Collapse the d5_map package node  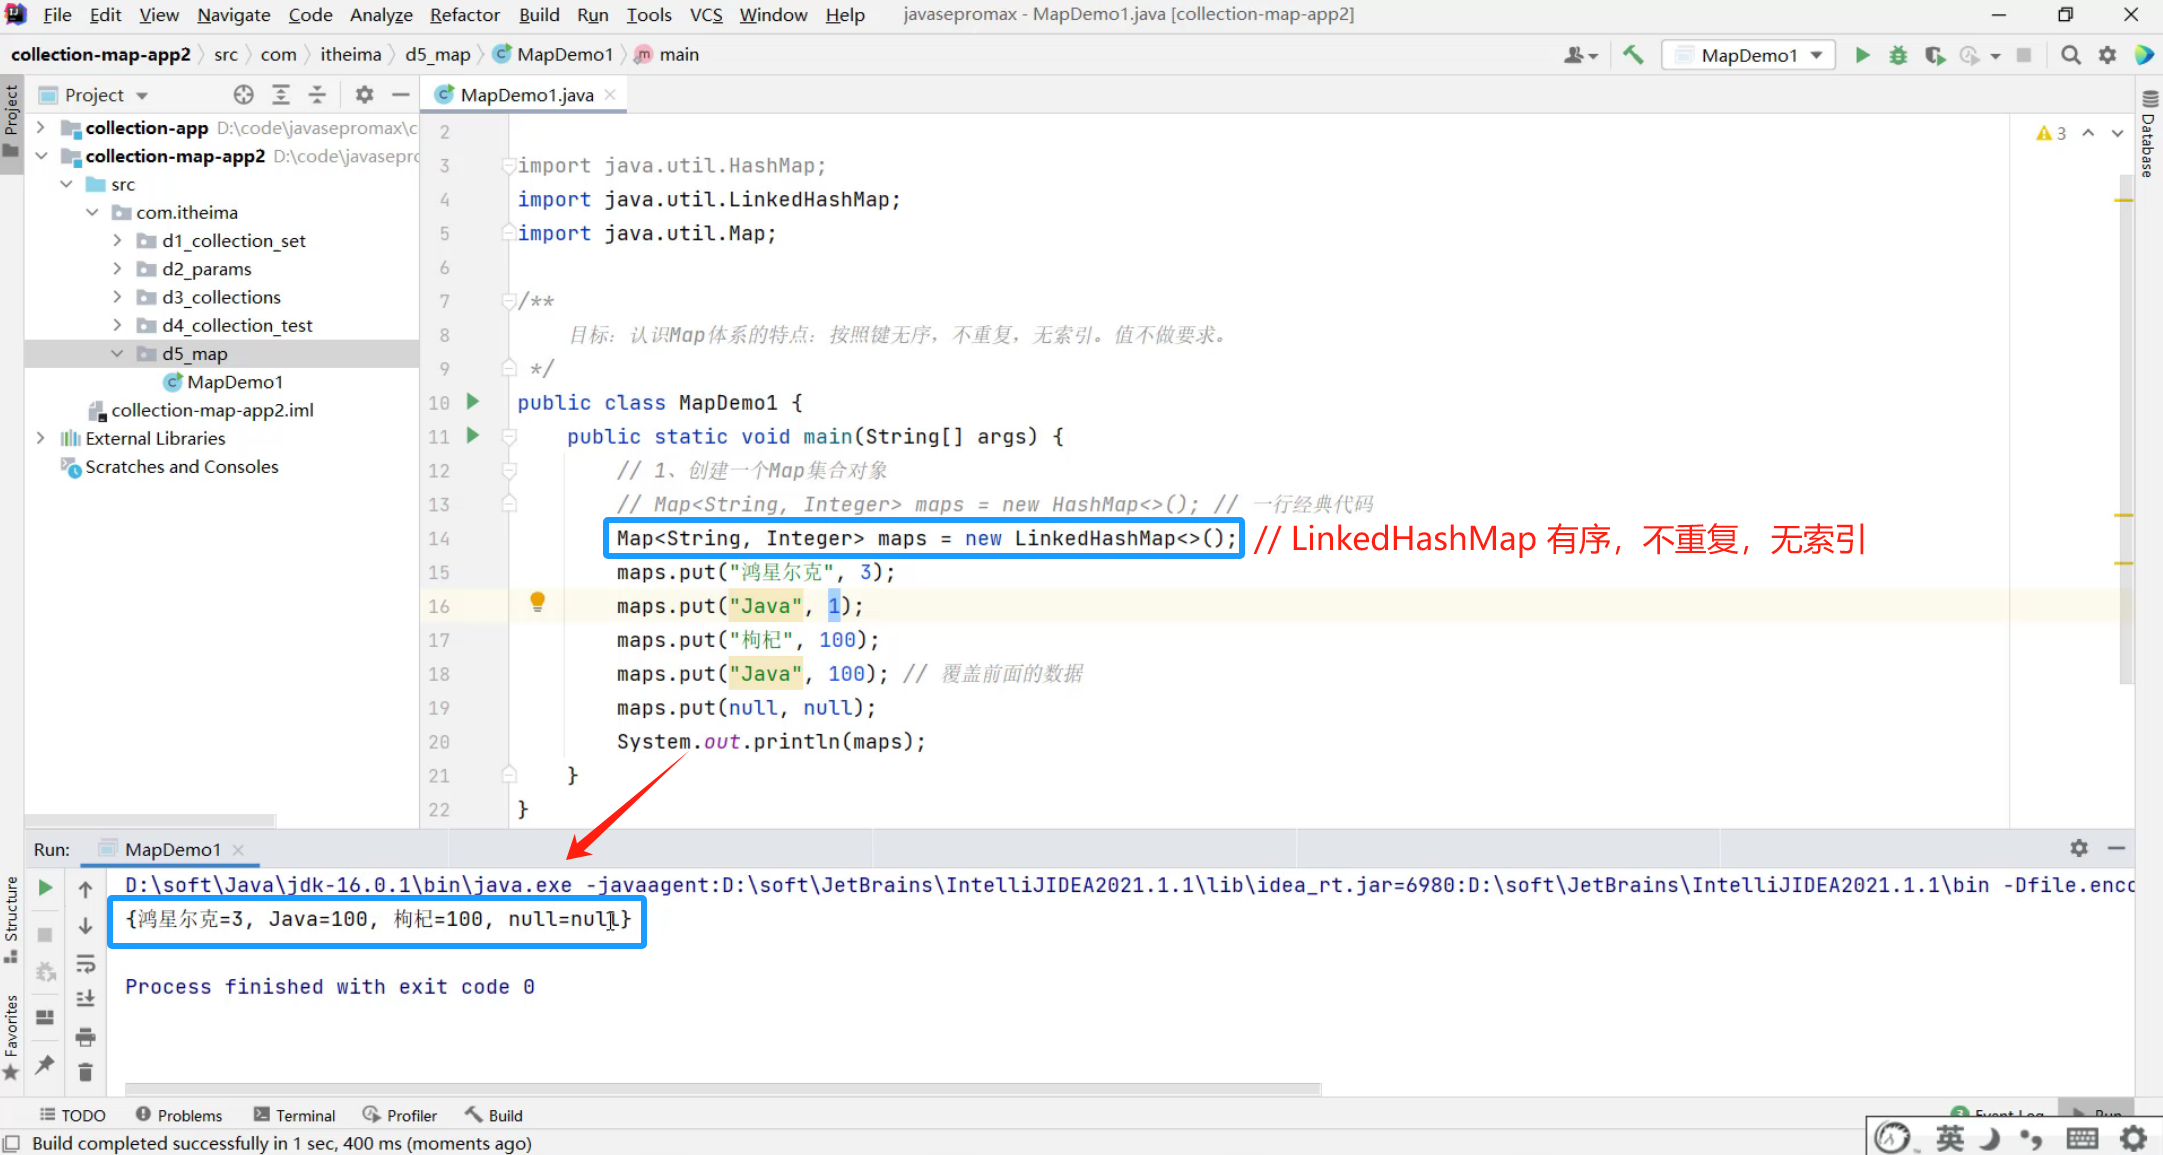[118, 354]
